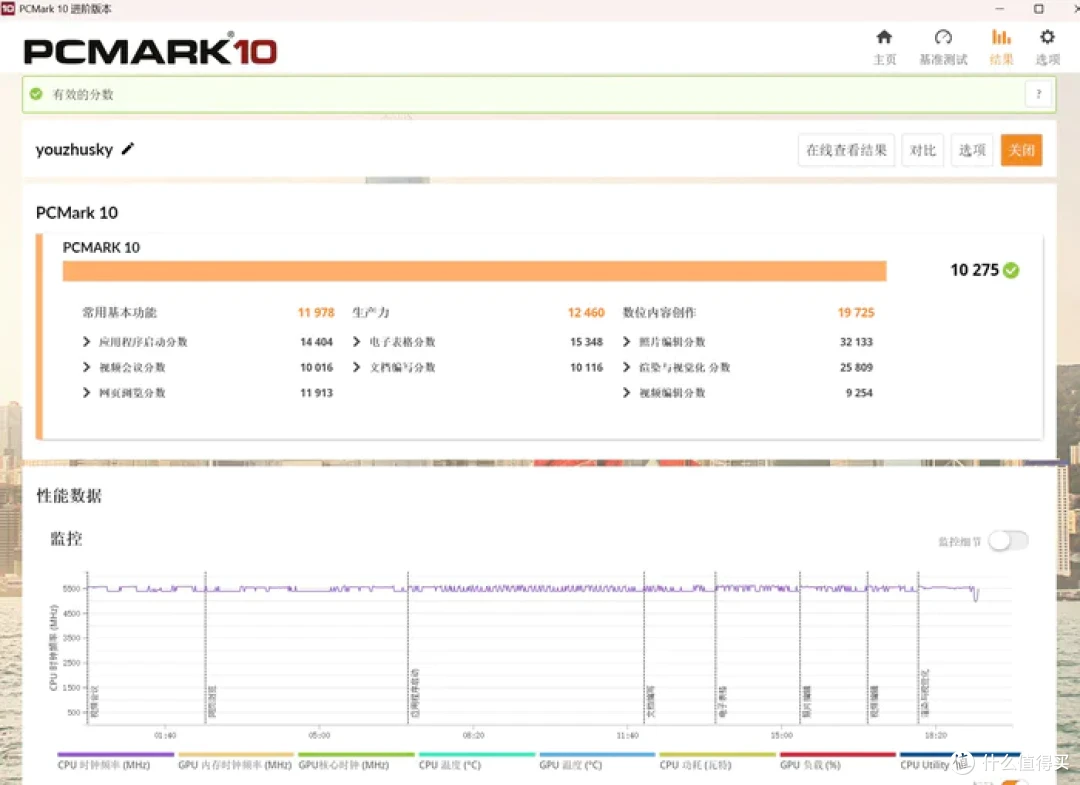Expand 电子表格分数 row

356,342
